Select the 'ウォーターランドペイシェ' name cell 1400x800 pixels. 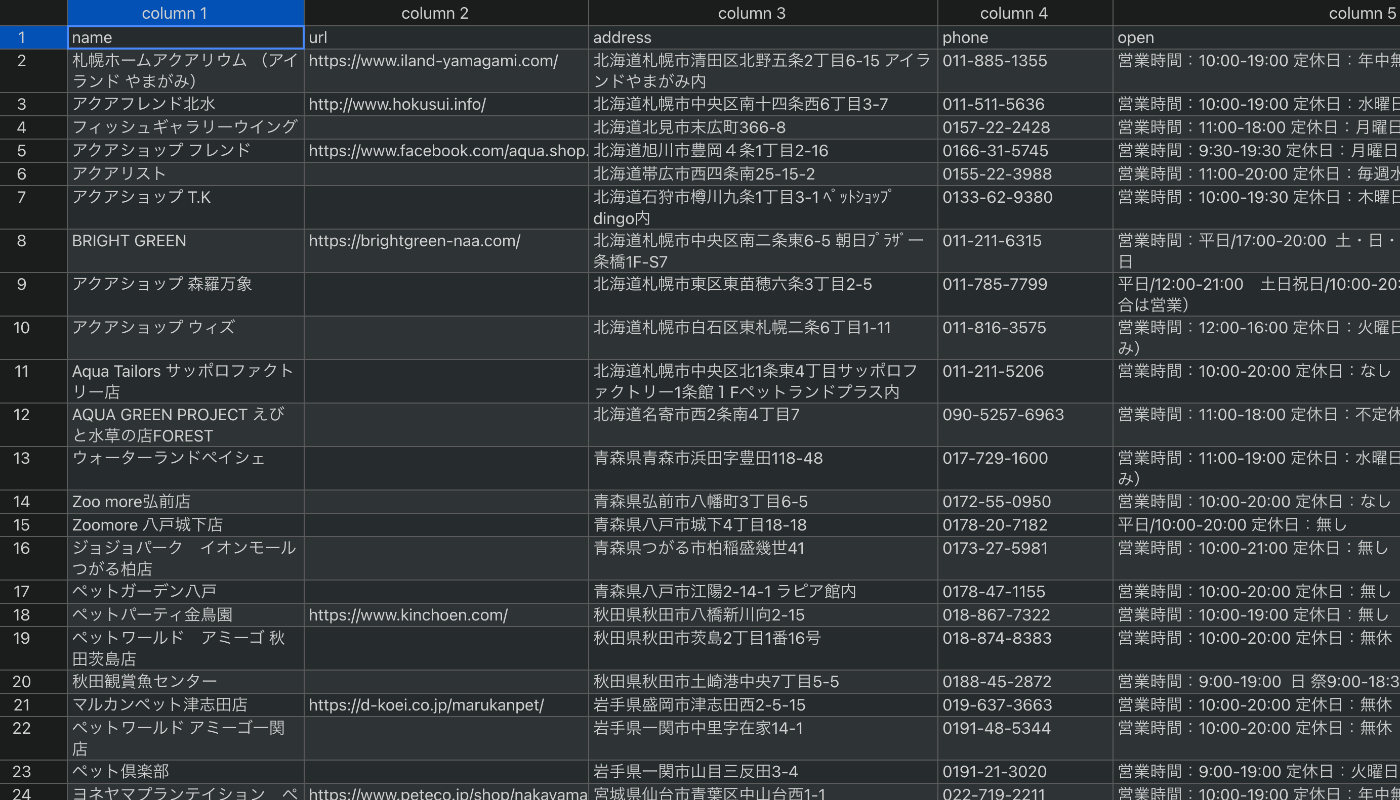186,468
